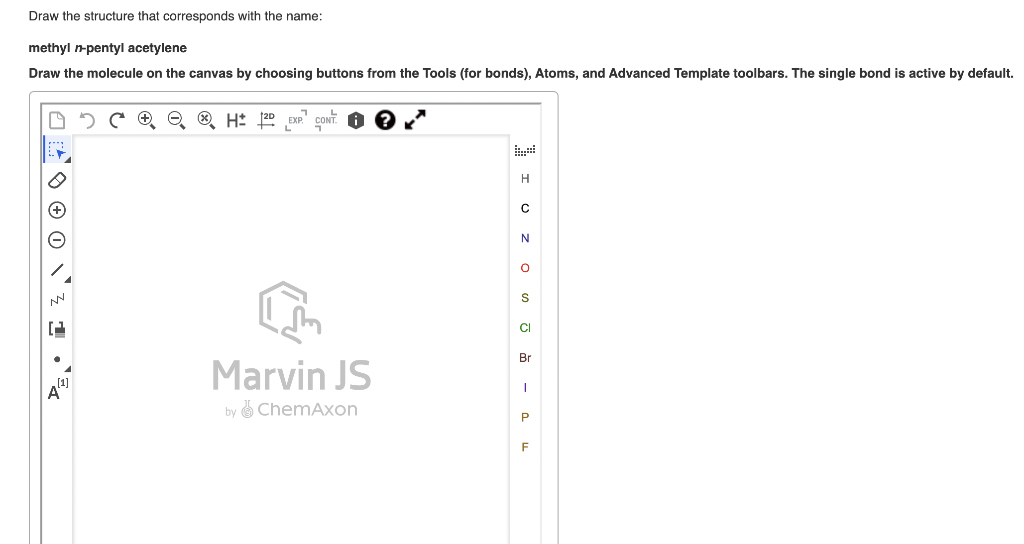The image size is (1024, 544).
Task: Click the New/Clear canvas icon
Action: click(57, 120)
